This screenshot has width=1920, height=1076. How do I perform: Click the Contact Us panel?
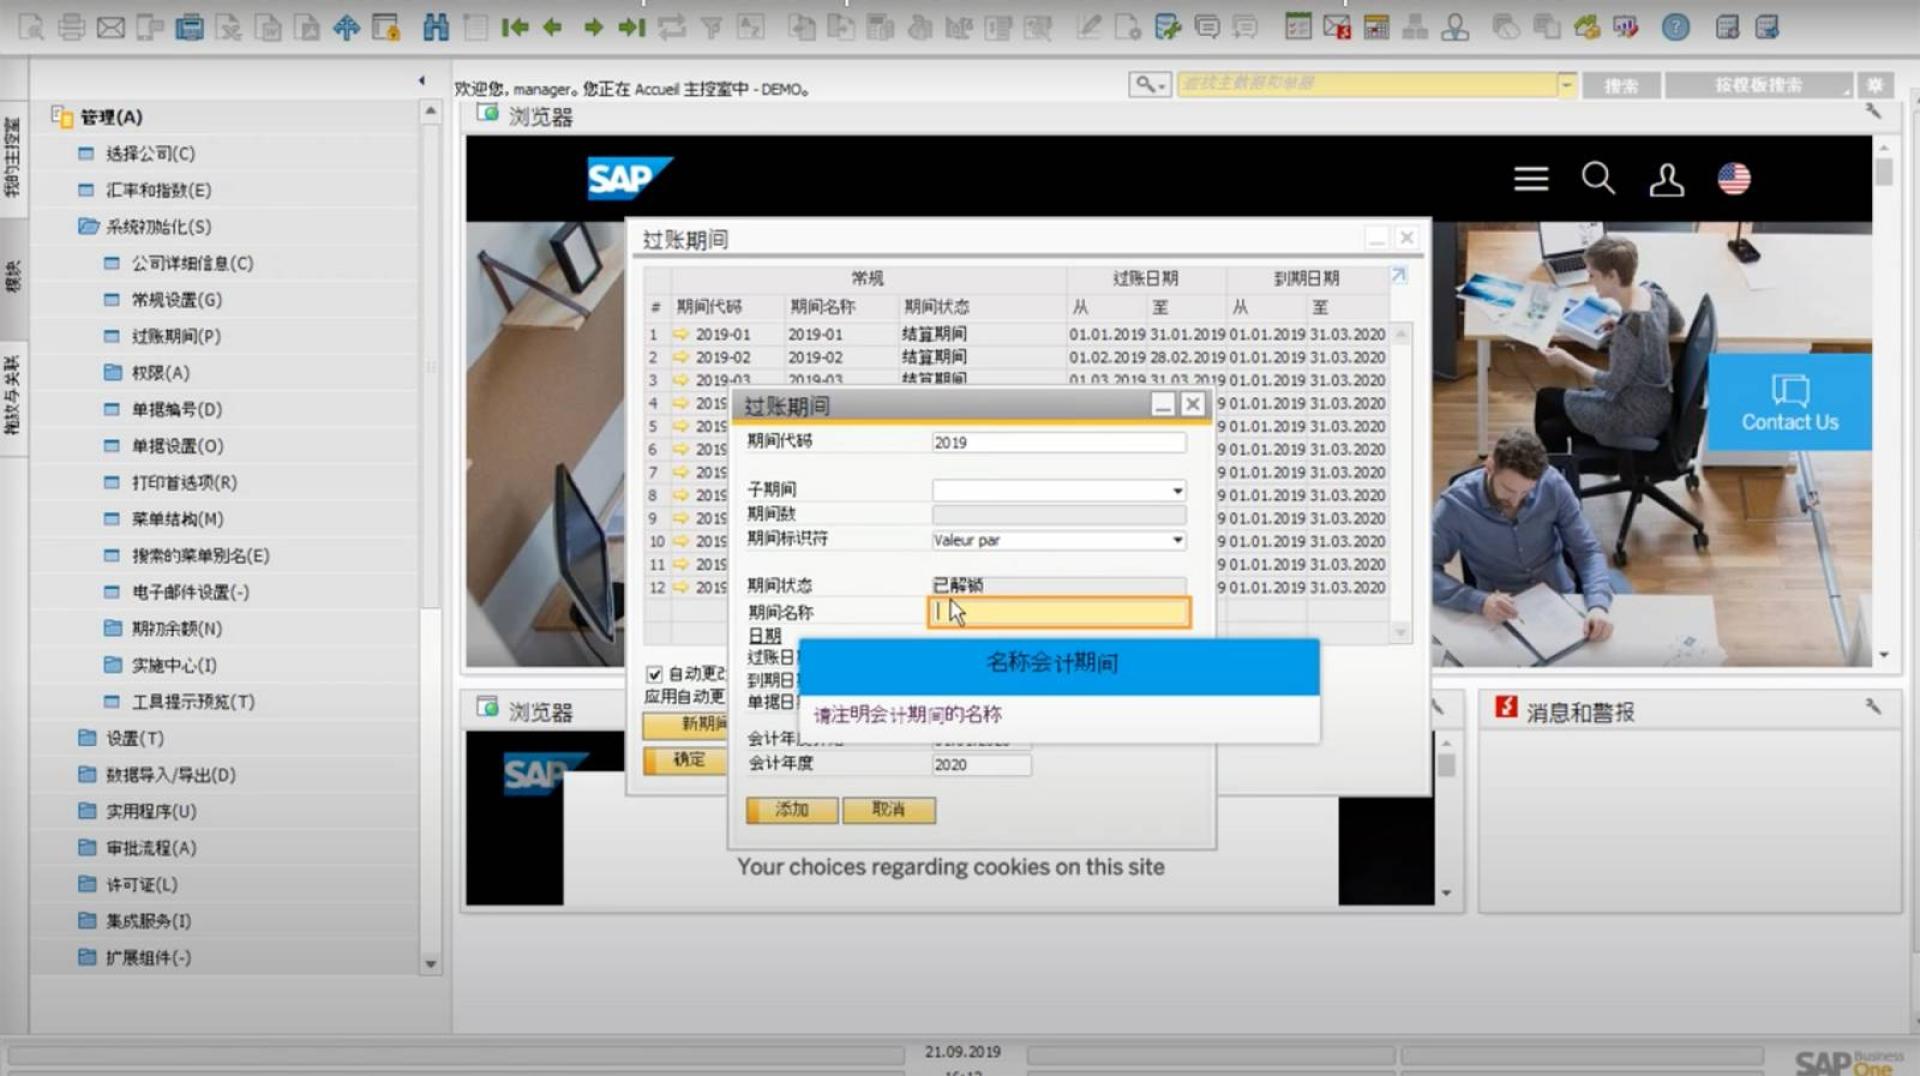point(1789,402)
